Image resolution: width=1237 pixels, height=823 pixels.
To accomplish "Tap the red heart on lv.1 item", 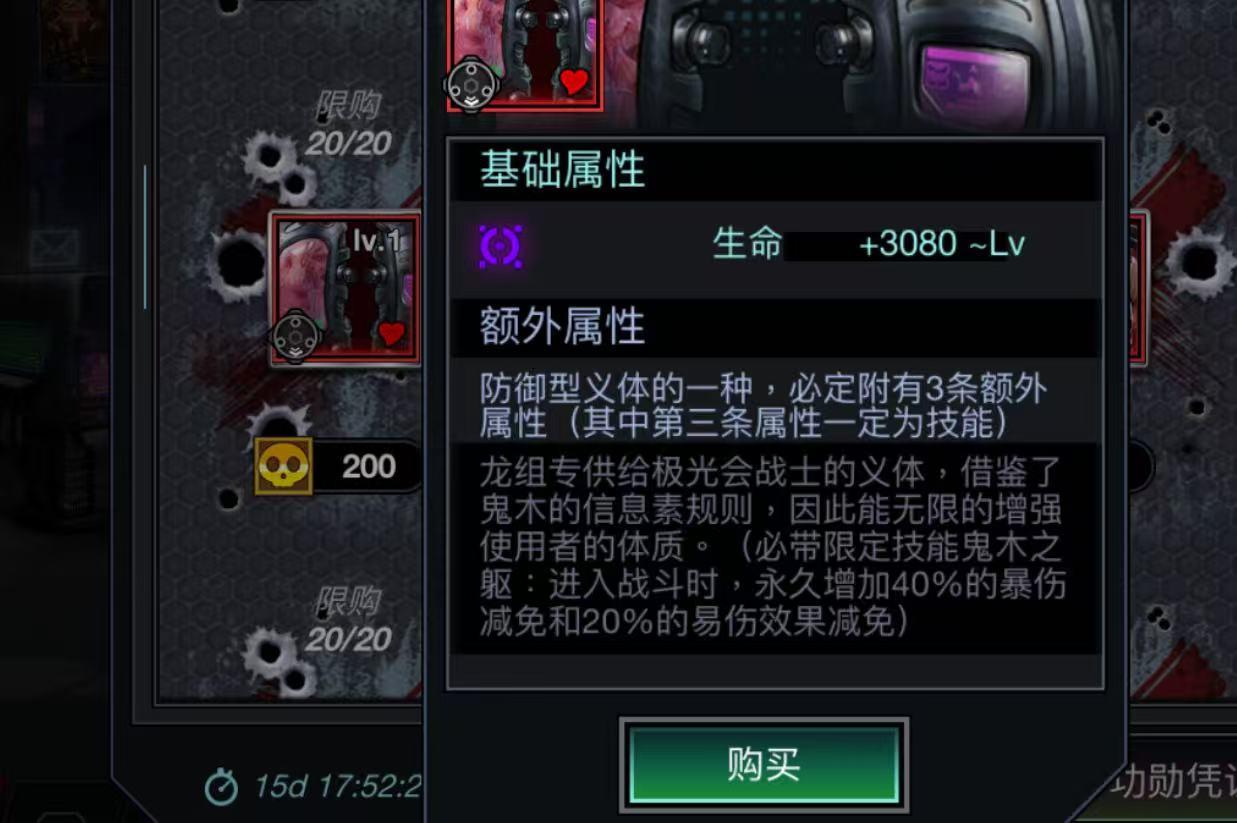I will pyautogui.click(x=392, y=333).
